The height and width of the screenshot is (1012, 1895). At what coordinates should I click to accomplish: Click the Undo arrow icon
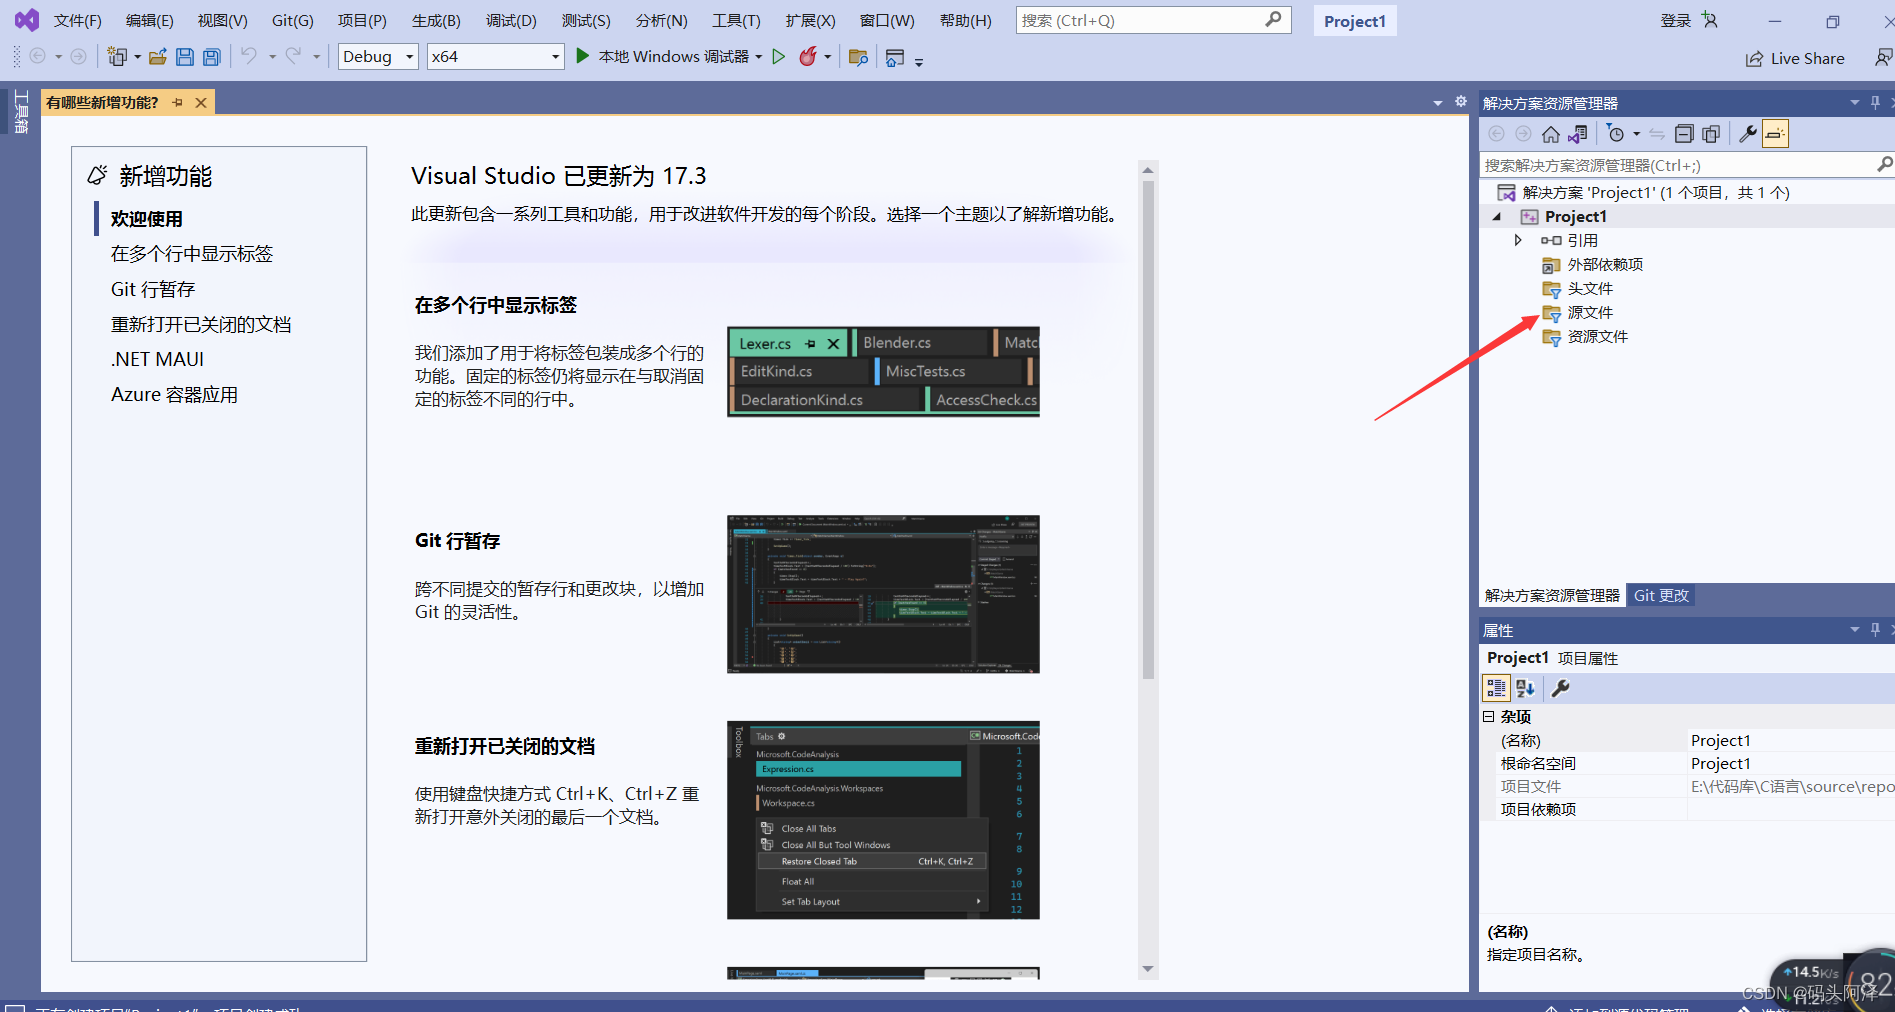pyautogui.click(x=249, y=56)
